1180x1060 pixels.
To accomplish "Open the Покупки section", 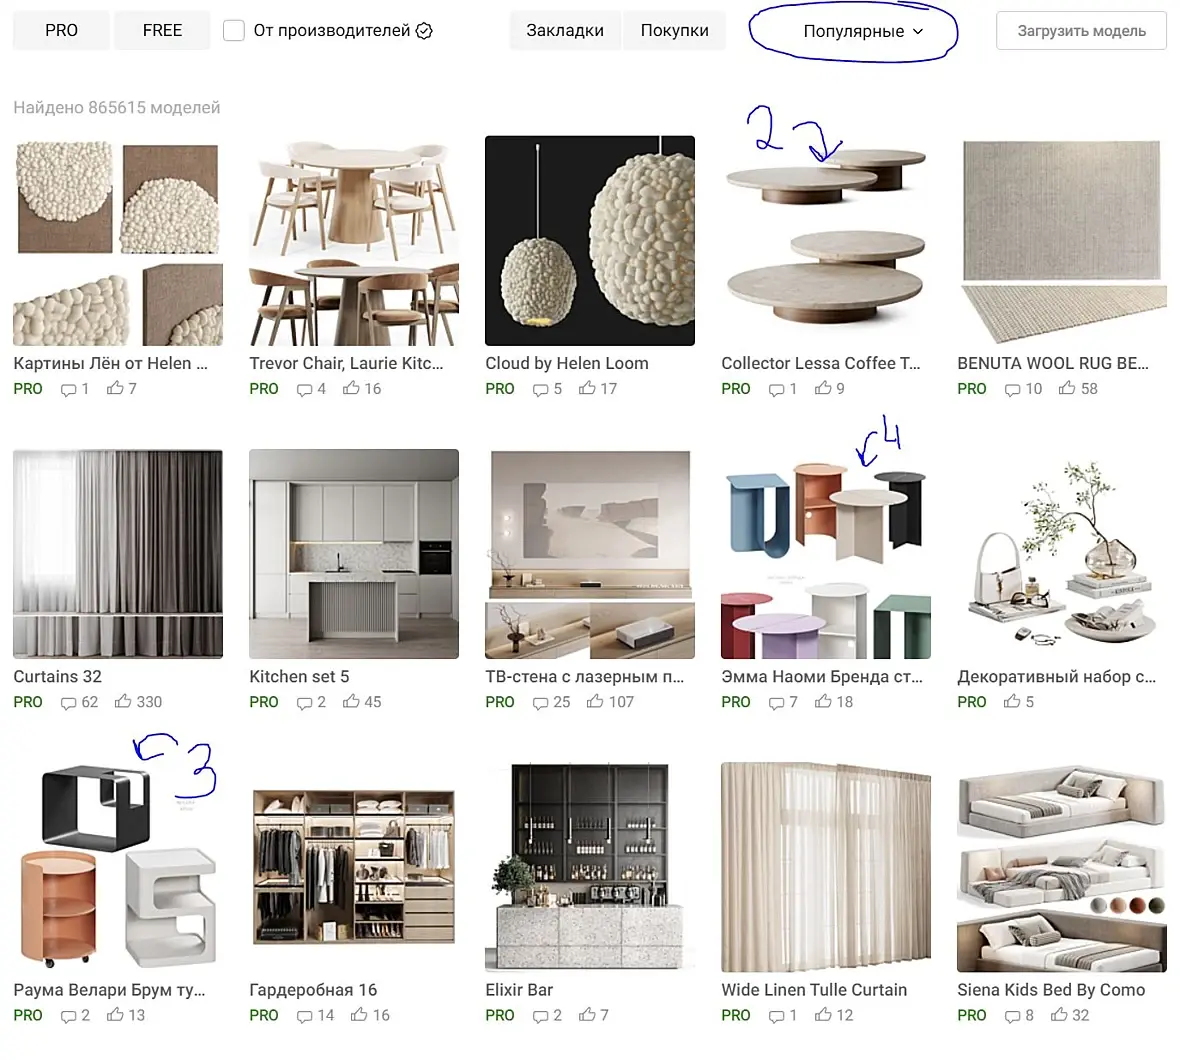I will 674,30.
